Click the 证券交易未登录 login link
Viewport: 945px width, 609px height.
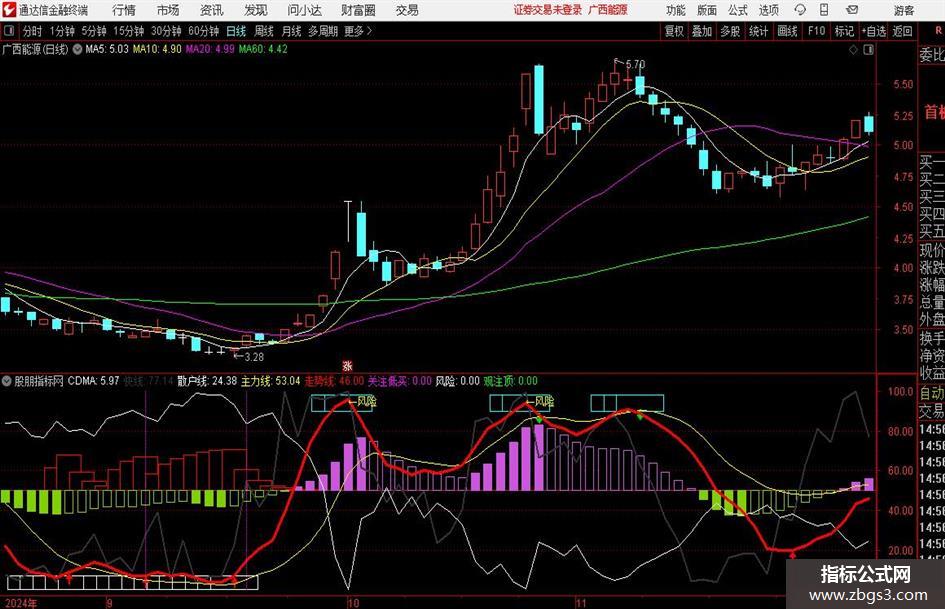[x=548, y=10]
